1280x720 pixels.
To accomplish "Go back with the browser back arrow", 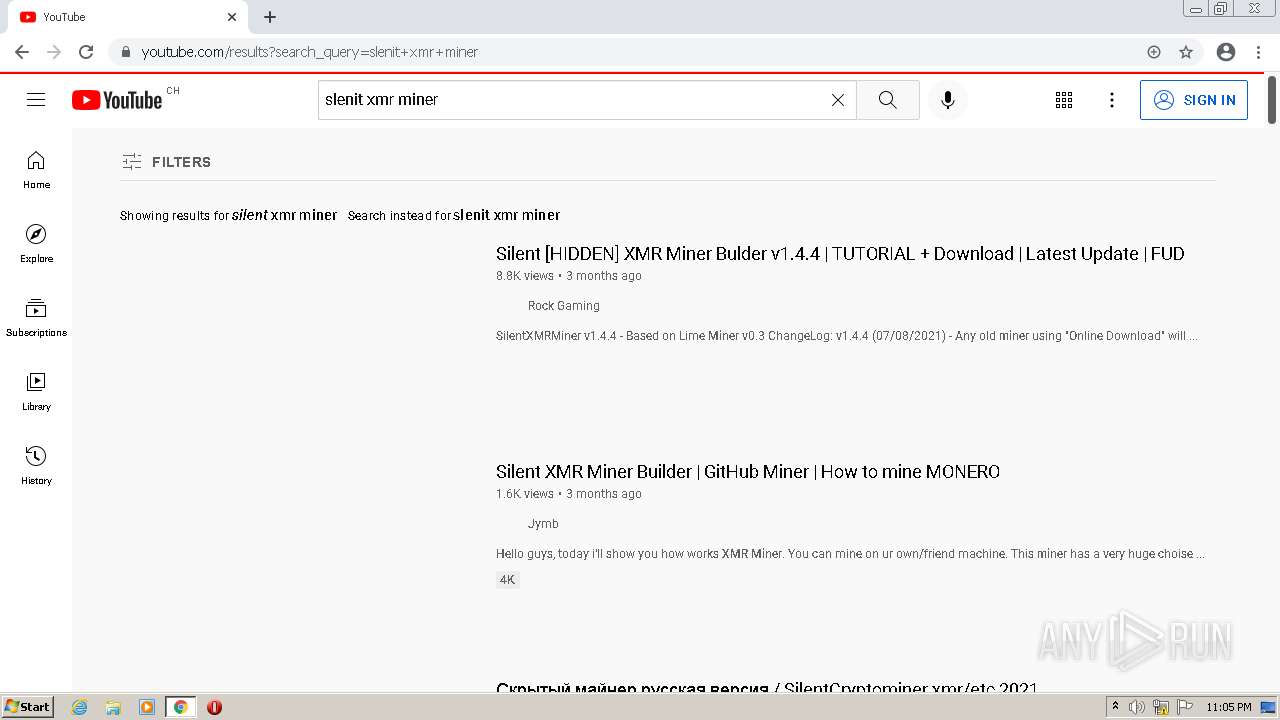I will coord(22,52).
